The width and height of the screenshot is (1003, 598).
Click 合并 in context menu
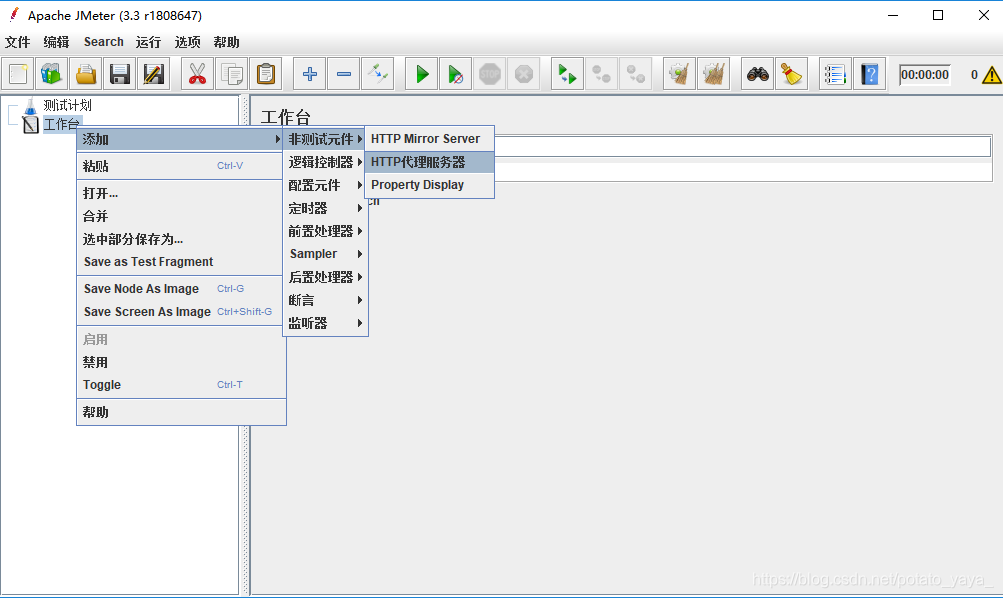point(180,216)
